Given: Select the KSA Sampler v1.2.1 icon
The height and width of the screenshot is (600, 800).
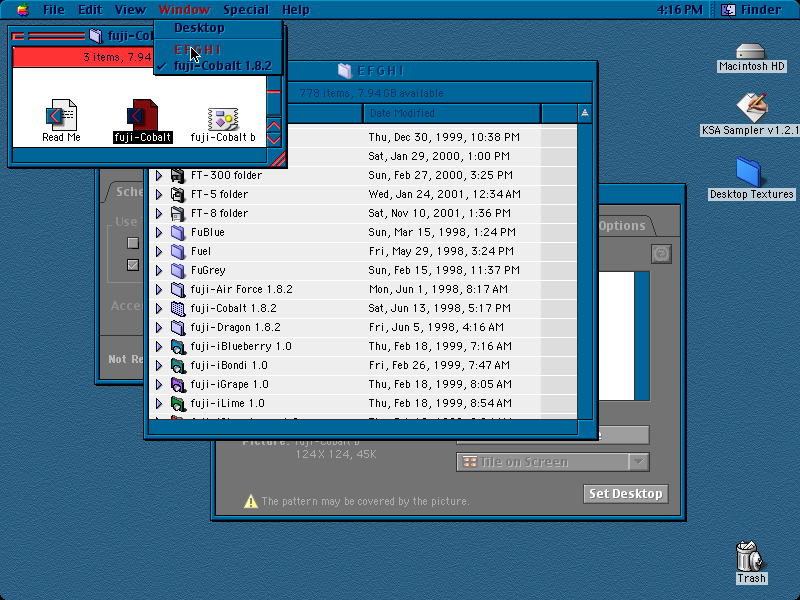Looking at the screenshot, I should point(752,107).
